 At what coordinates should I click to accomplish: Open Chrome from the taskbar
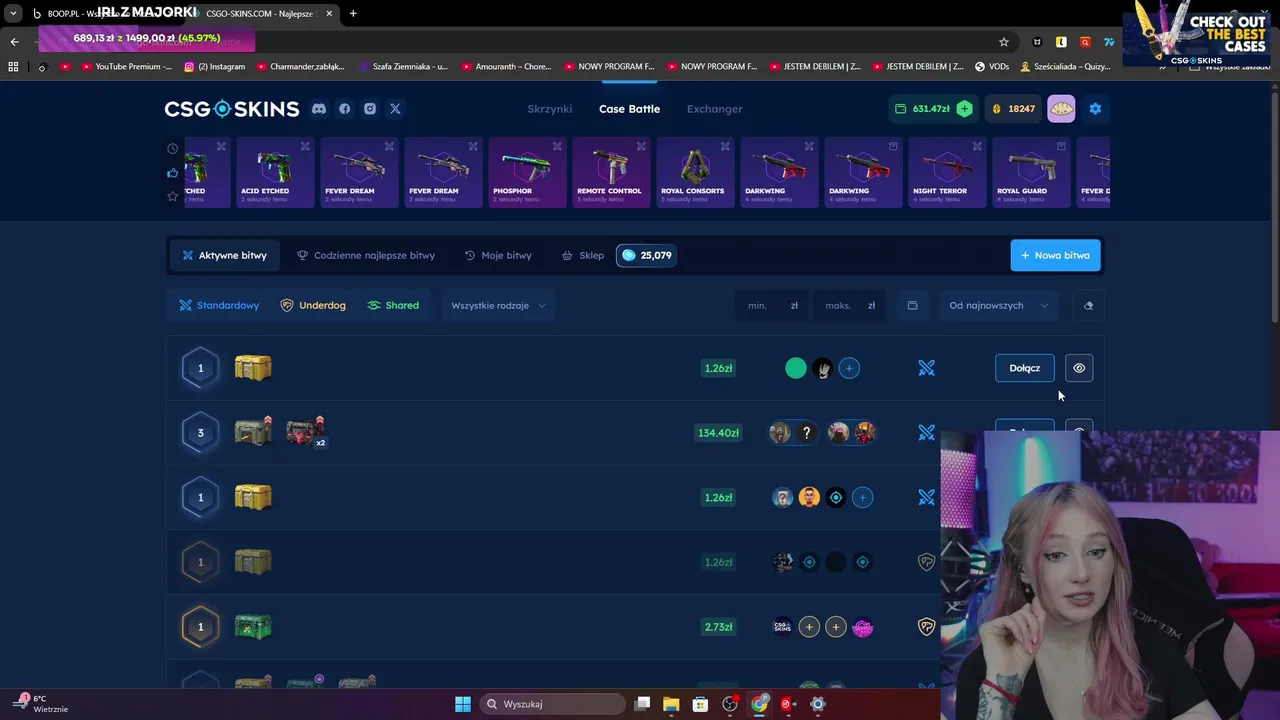click(x=760, y=704)
